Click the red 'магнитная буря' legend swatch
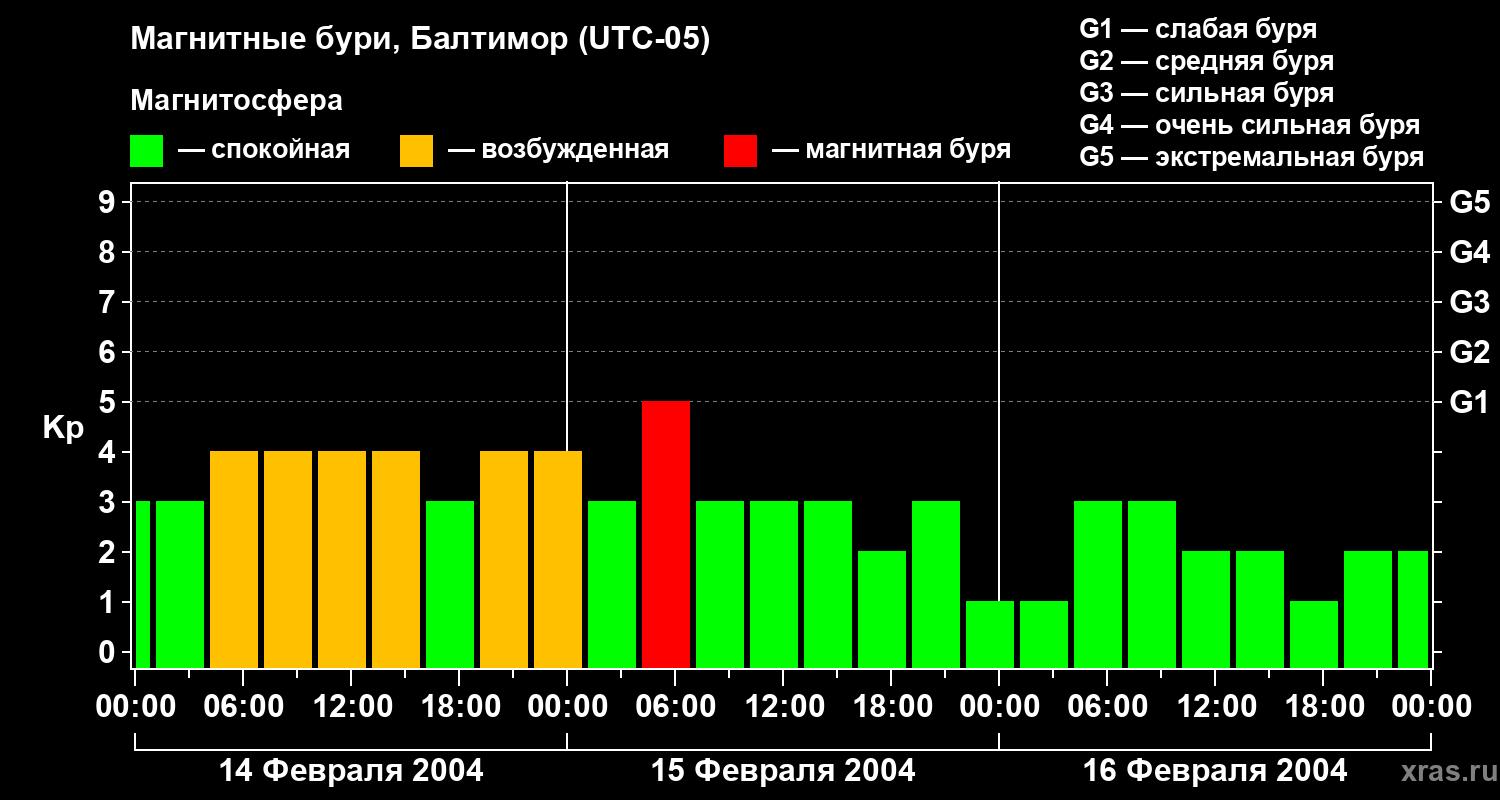Viewport: 1500px width, 800px height. point(740,151)
